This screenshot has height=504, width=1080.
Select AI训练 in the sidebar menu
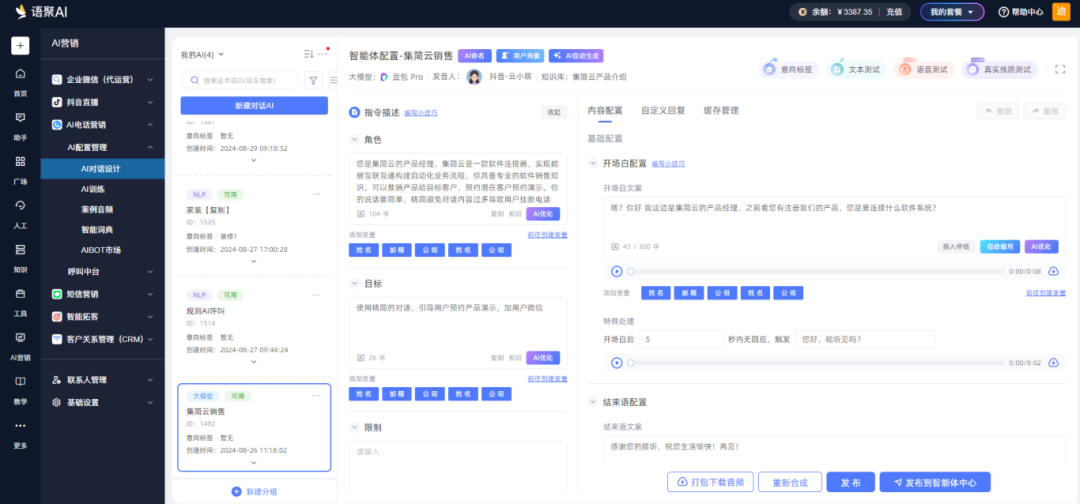coord(93,189)
